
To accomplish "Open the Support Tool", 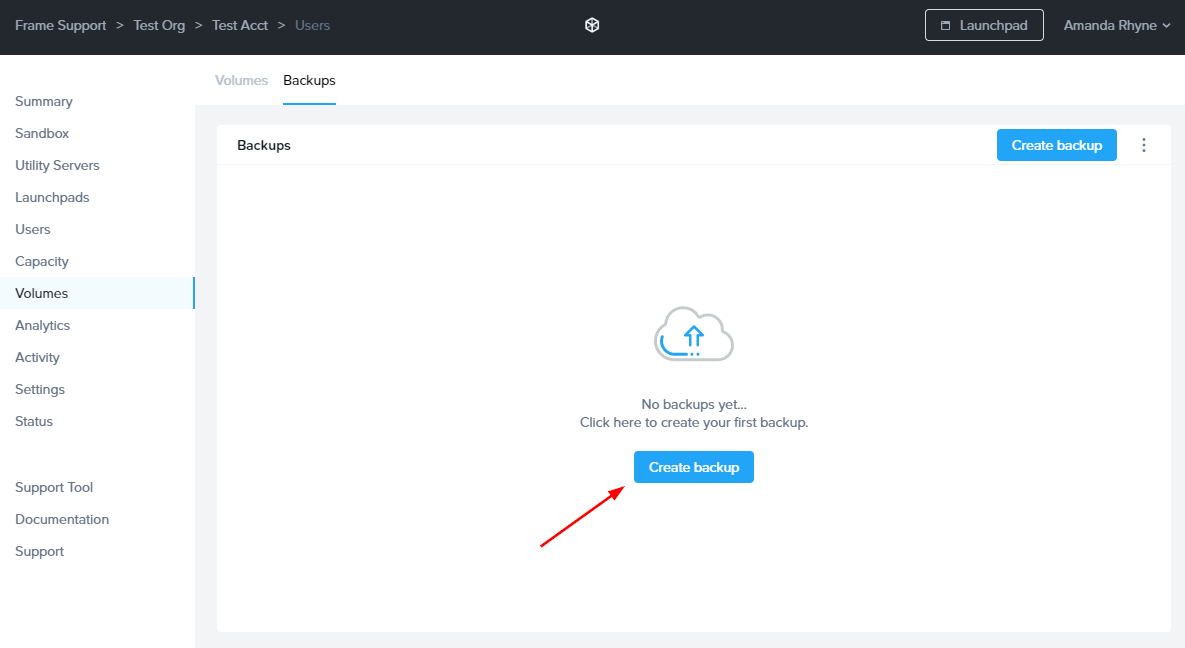I will click(x=53, y=487).
